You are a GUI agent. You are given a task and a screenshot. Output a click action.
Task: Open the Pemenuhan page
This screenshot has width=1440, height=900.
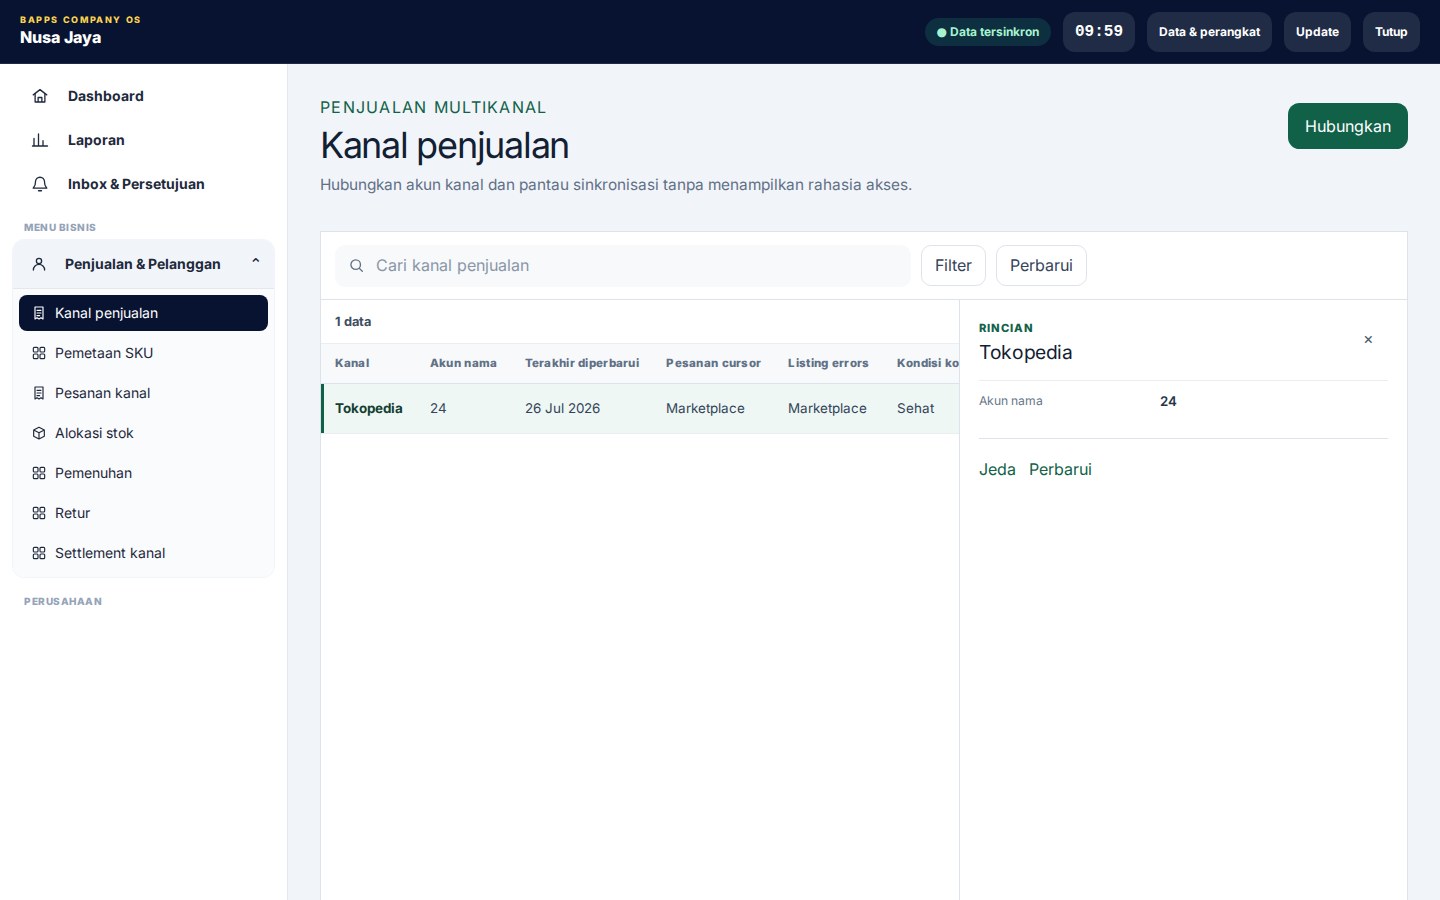pyautogui.click(x=143, y=473)
